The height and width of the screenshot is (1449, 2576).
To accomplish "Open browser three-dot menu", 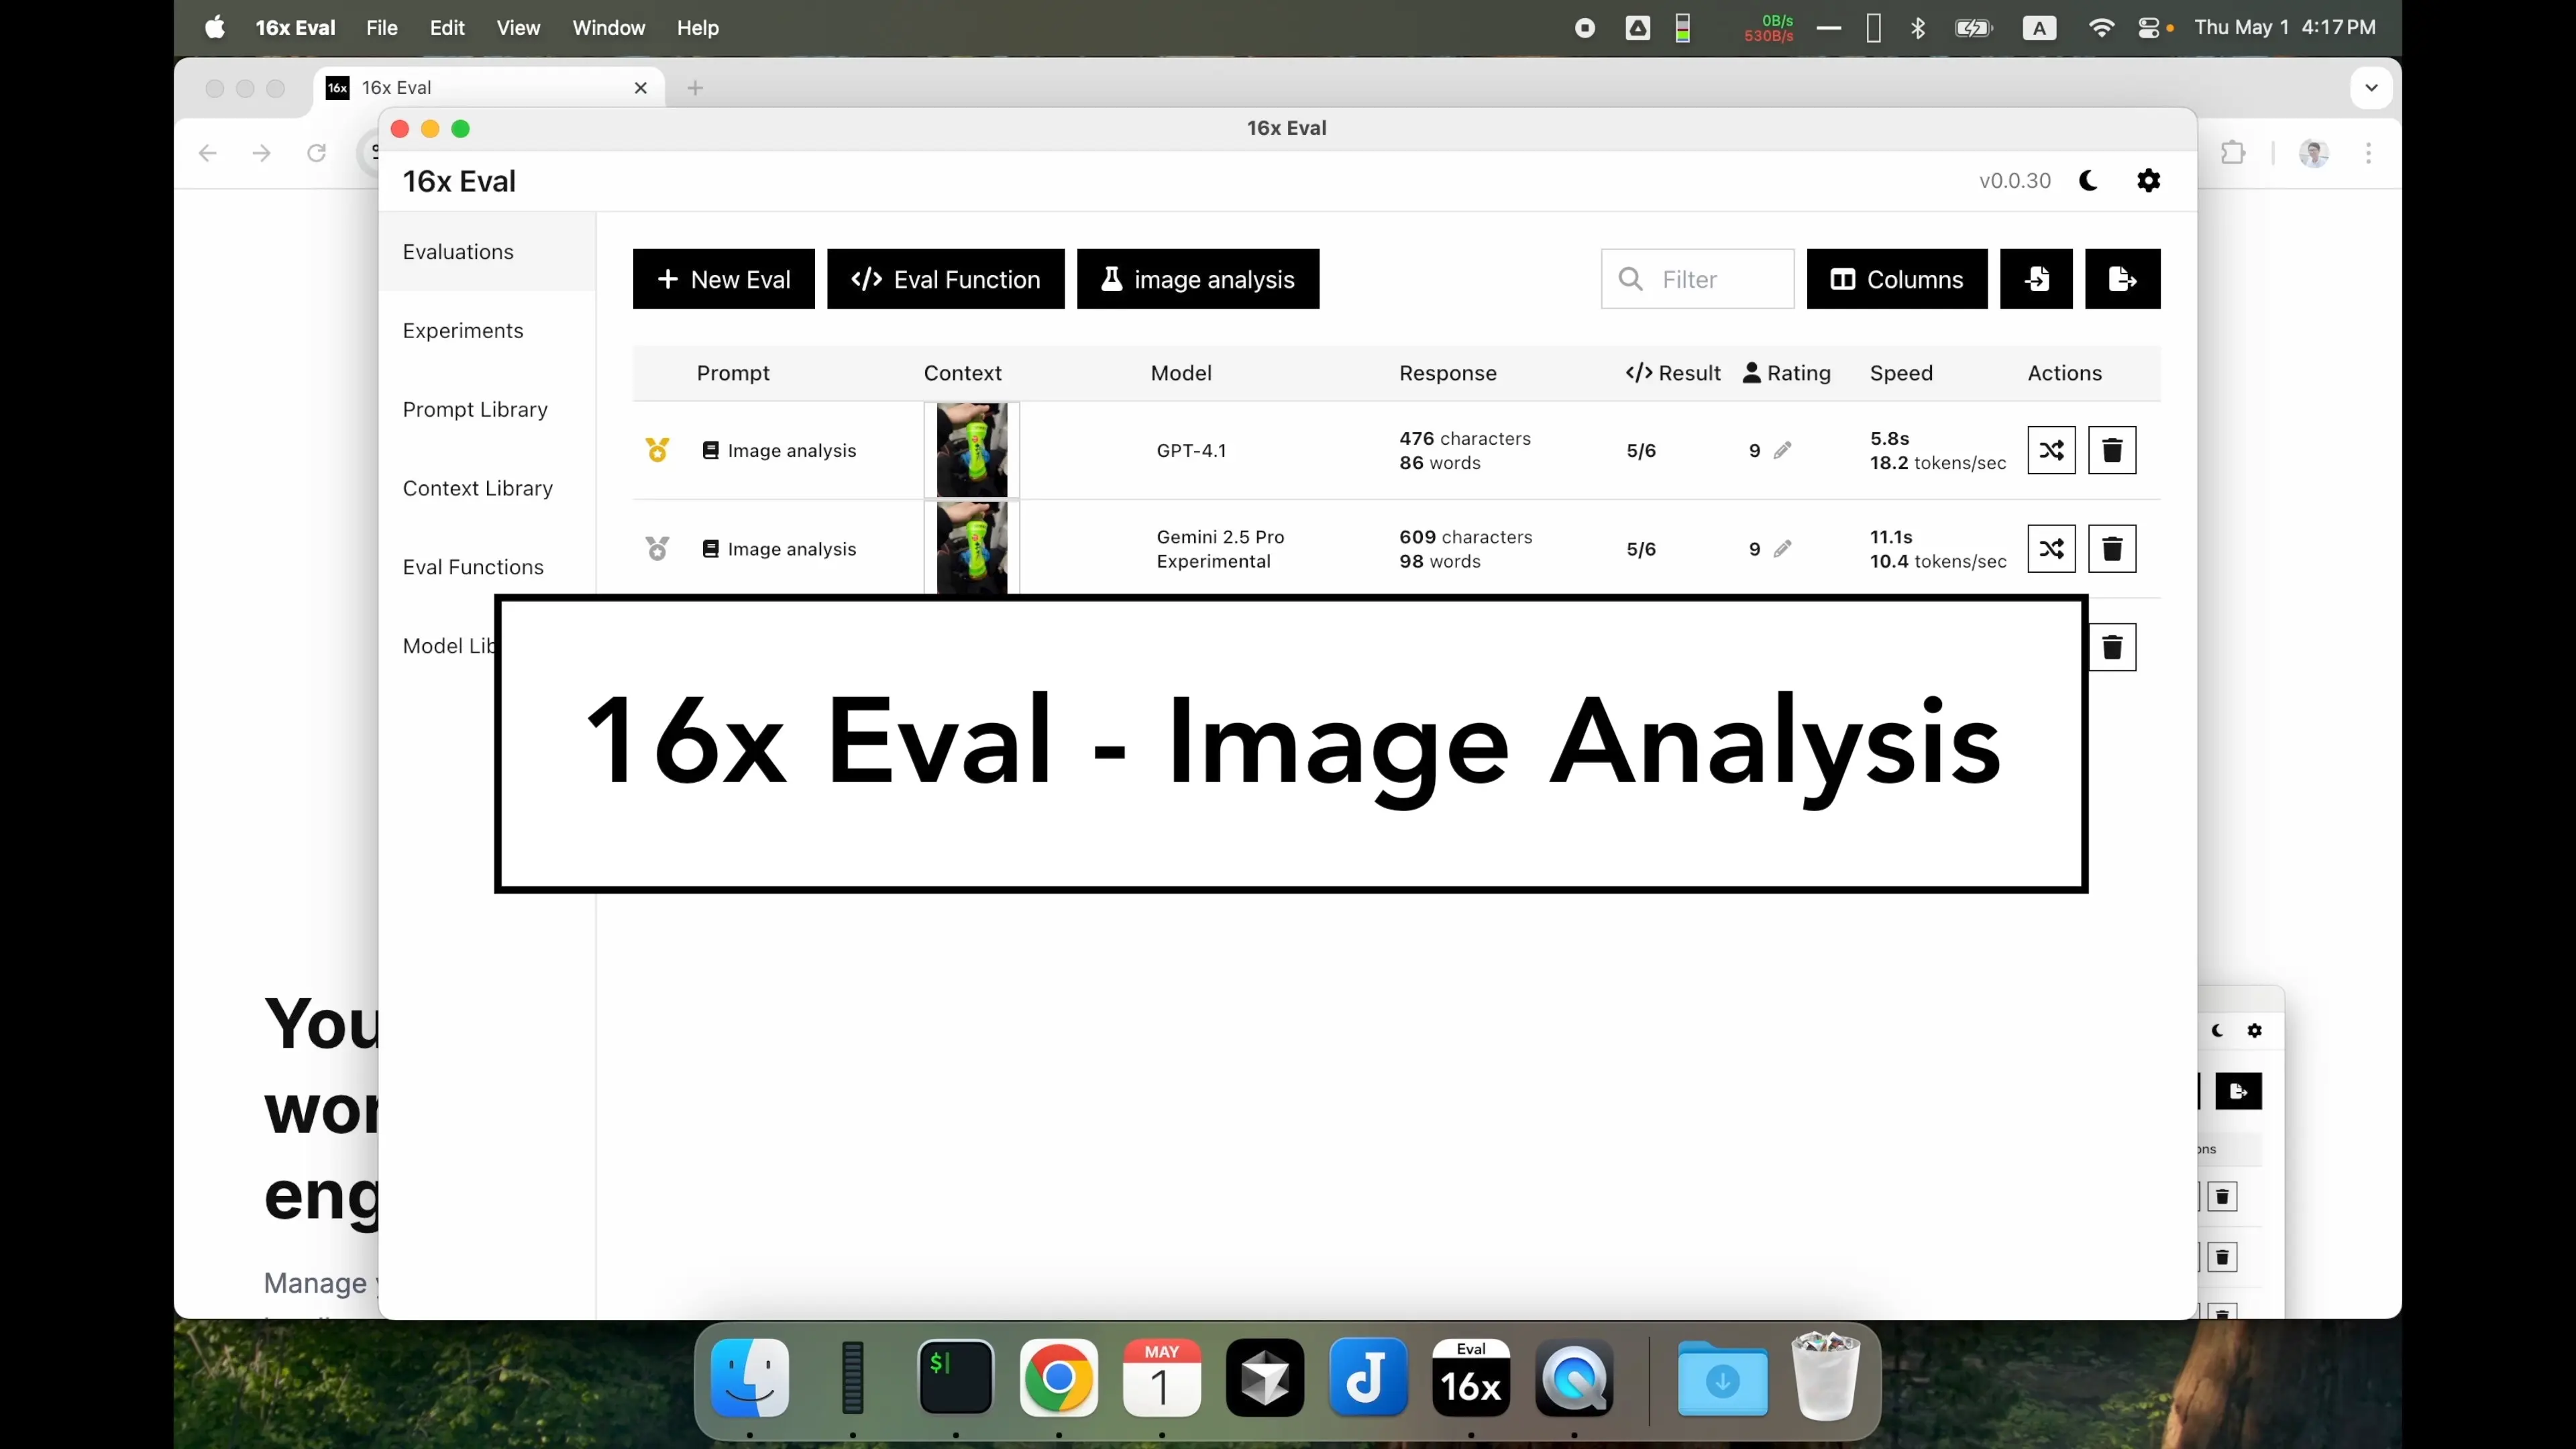I will (2368, 153).
